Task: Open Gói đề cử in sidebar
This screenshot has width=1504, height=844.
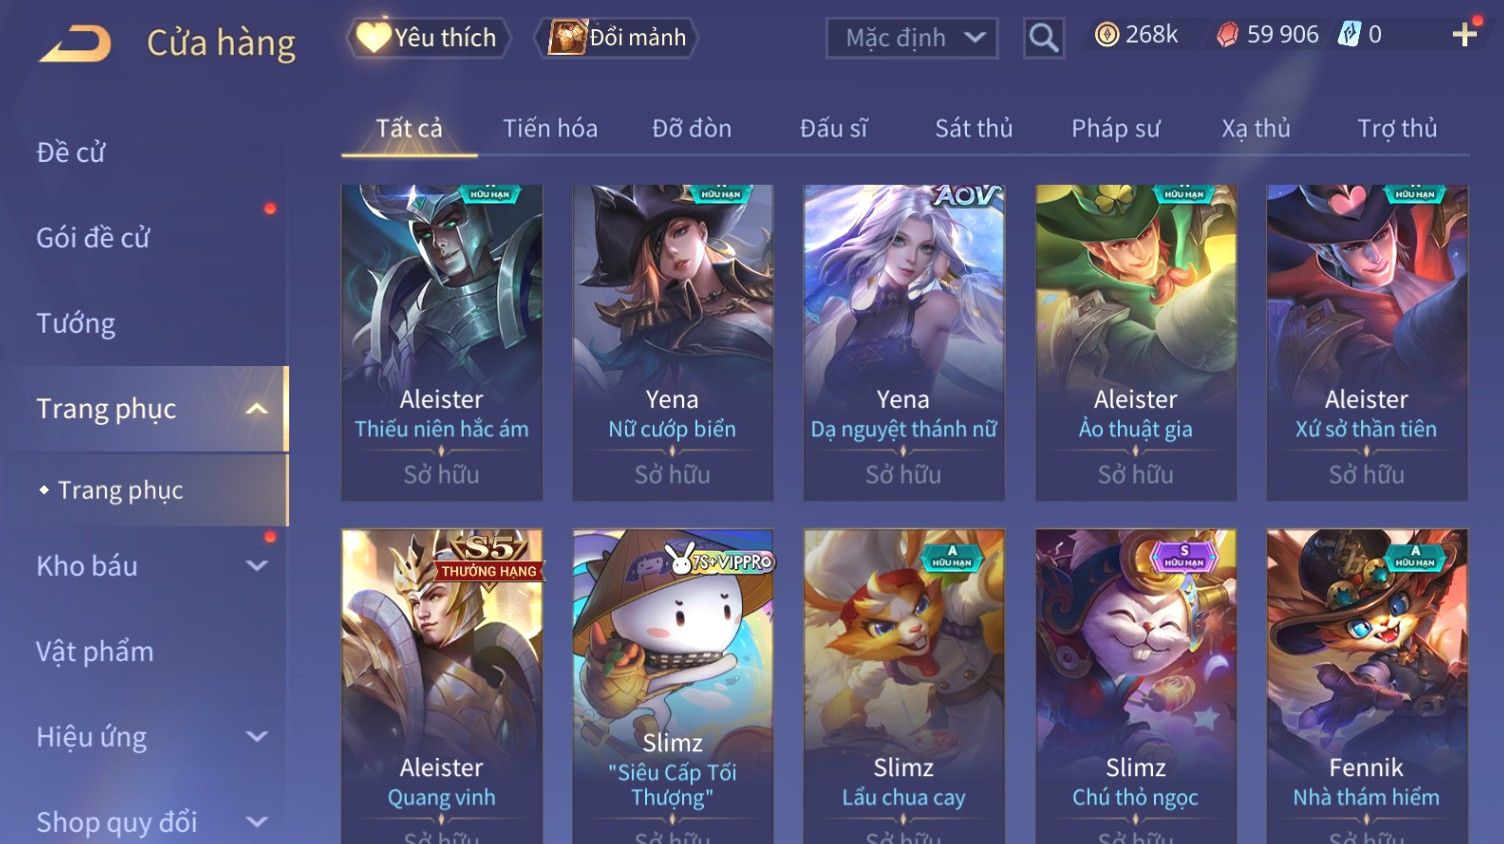Action: (x=93, y=238)
